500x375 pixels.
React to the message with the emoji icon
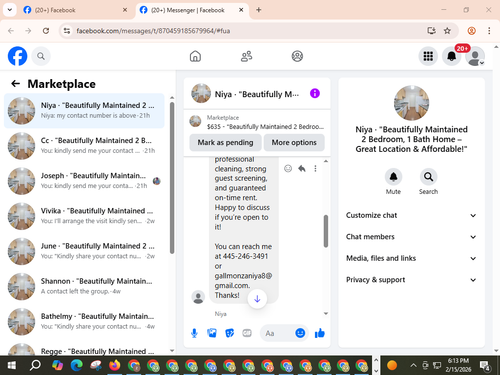(x=288, y=168)
